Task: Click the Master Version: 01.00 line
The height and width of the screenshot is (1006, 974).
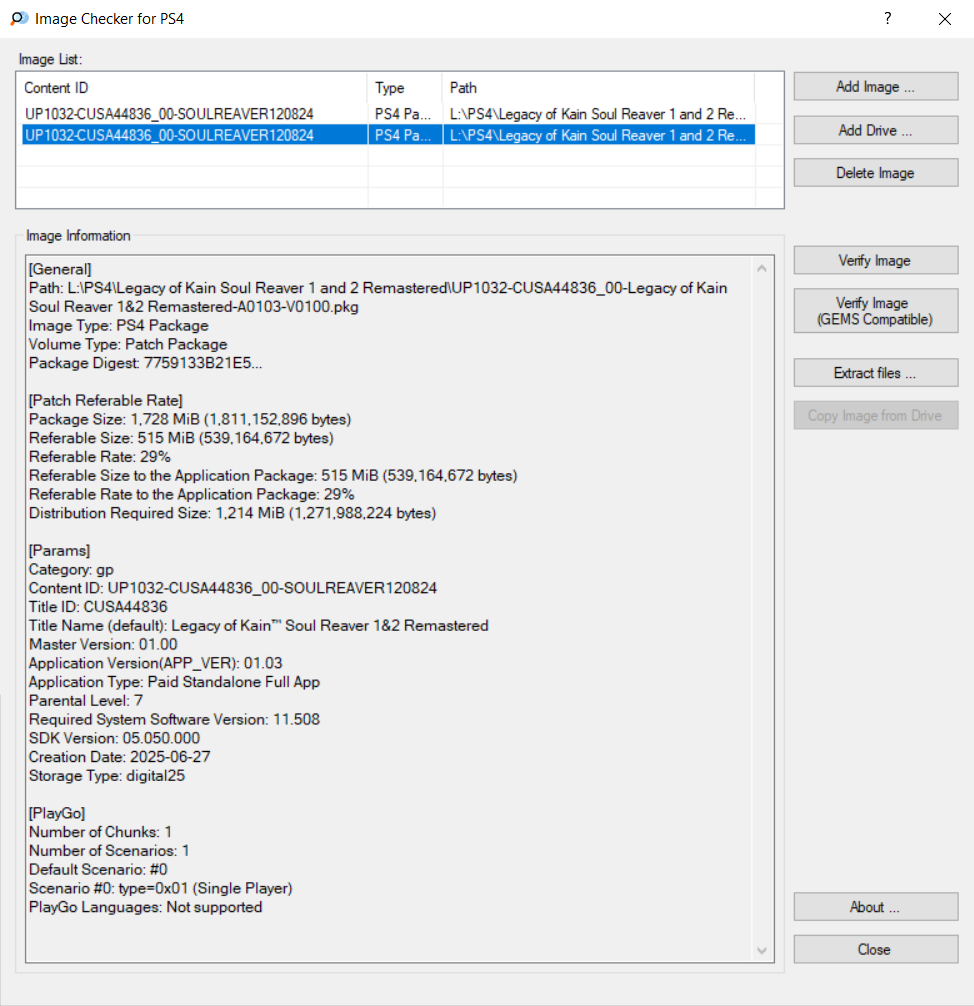Action: pyautogui.click(x=103, y=644)
